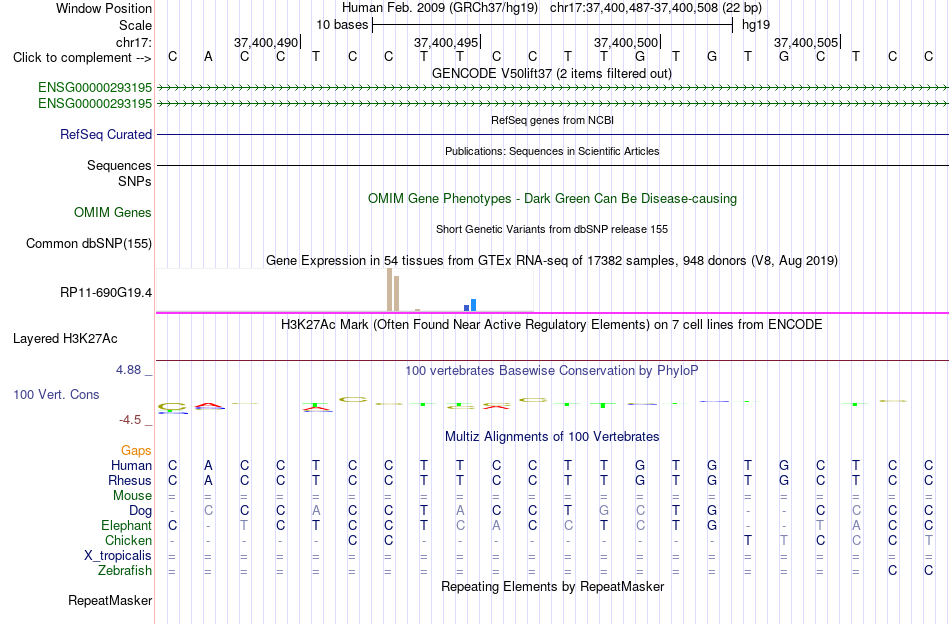Click the 100 Vert. Cons label
Screen dimensions: 950x624
click(x=56, y=394)
